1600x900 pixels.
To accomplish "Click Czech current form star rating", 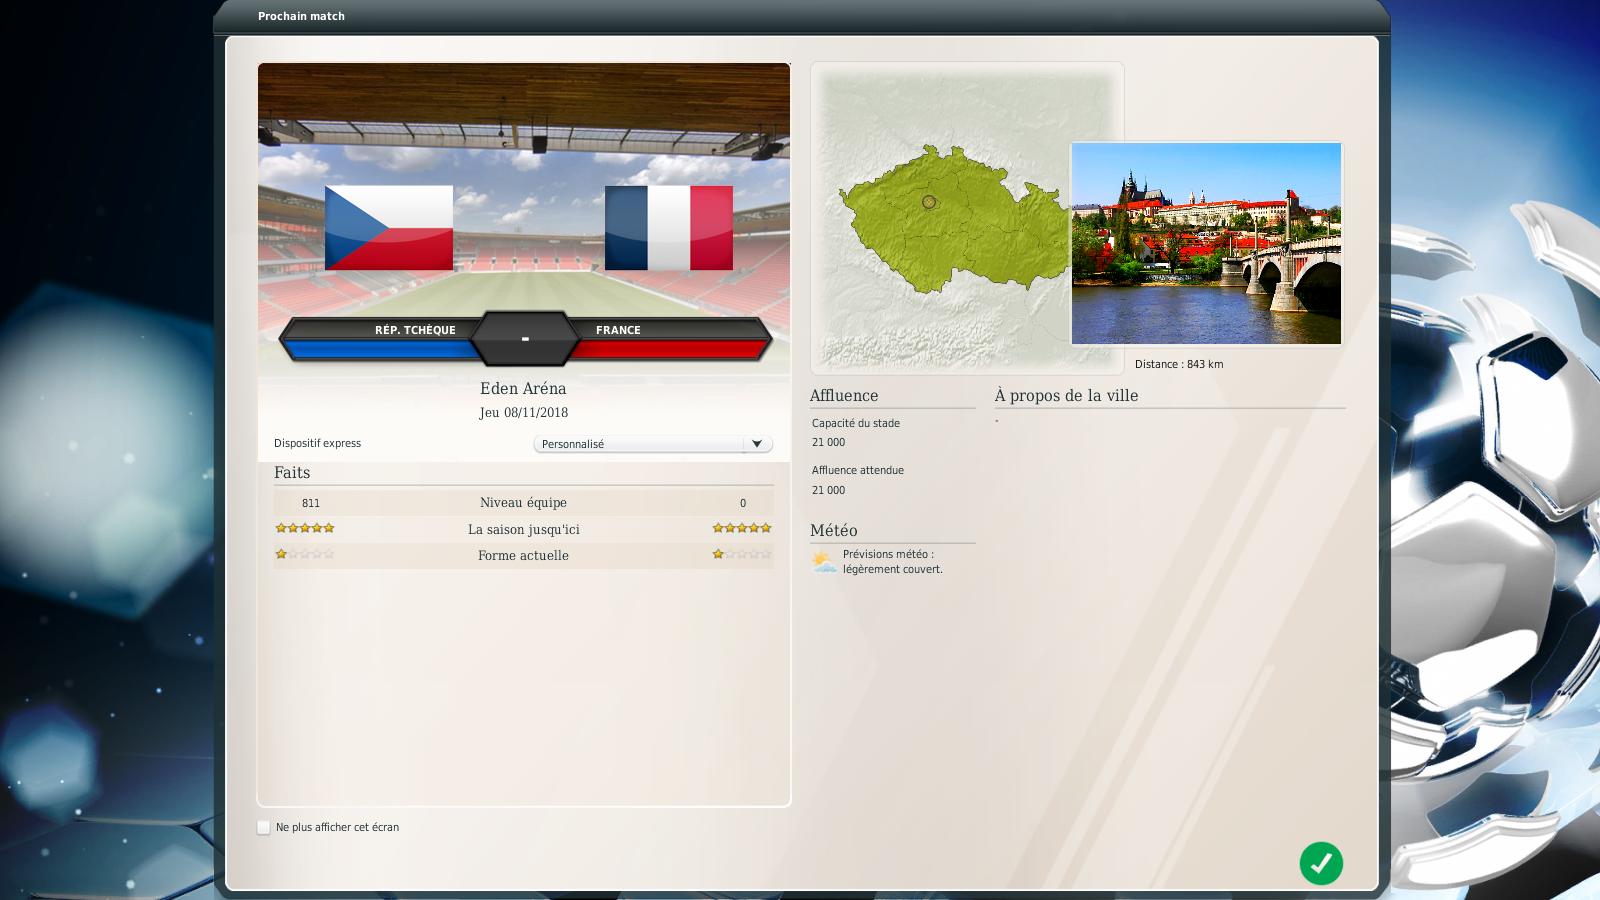I will 305,554.
